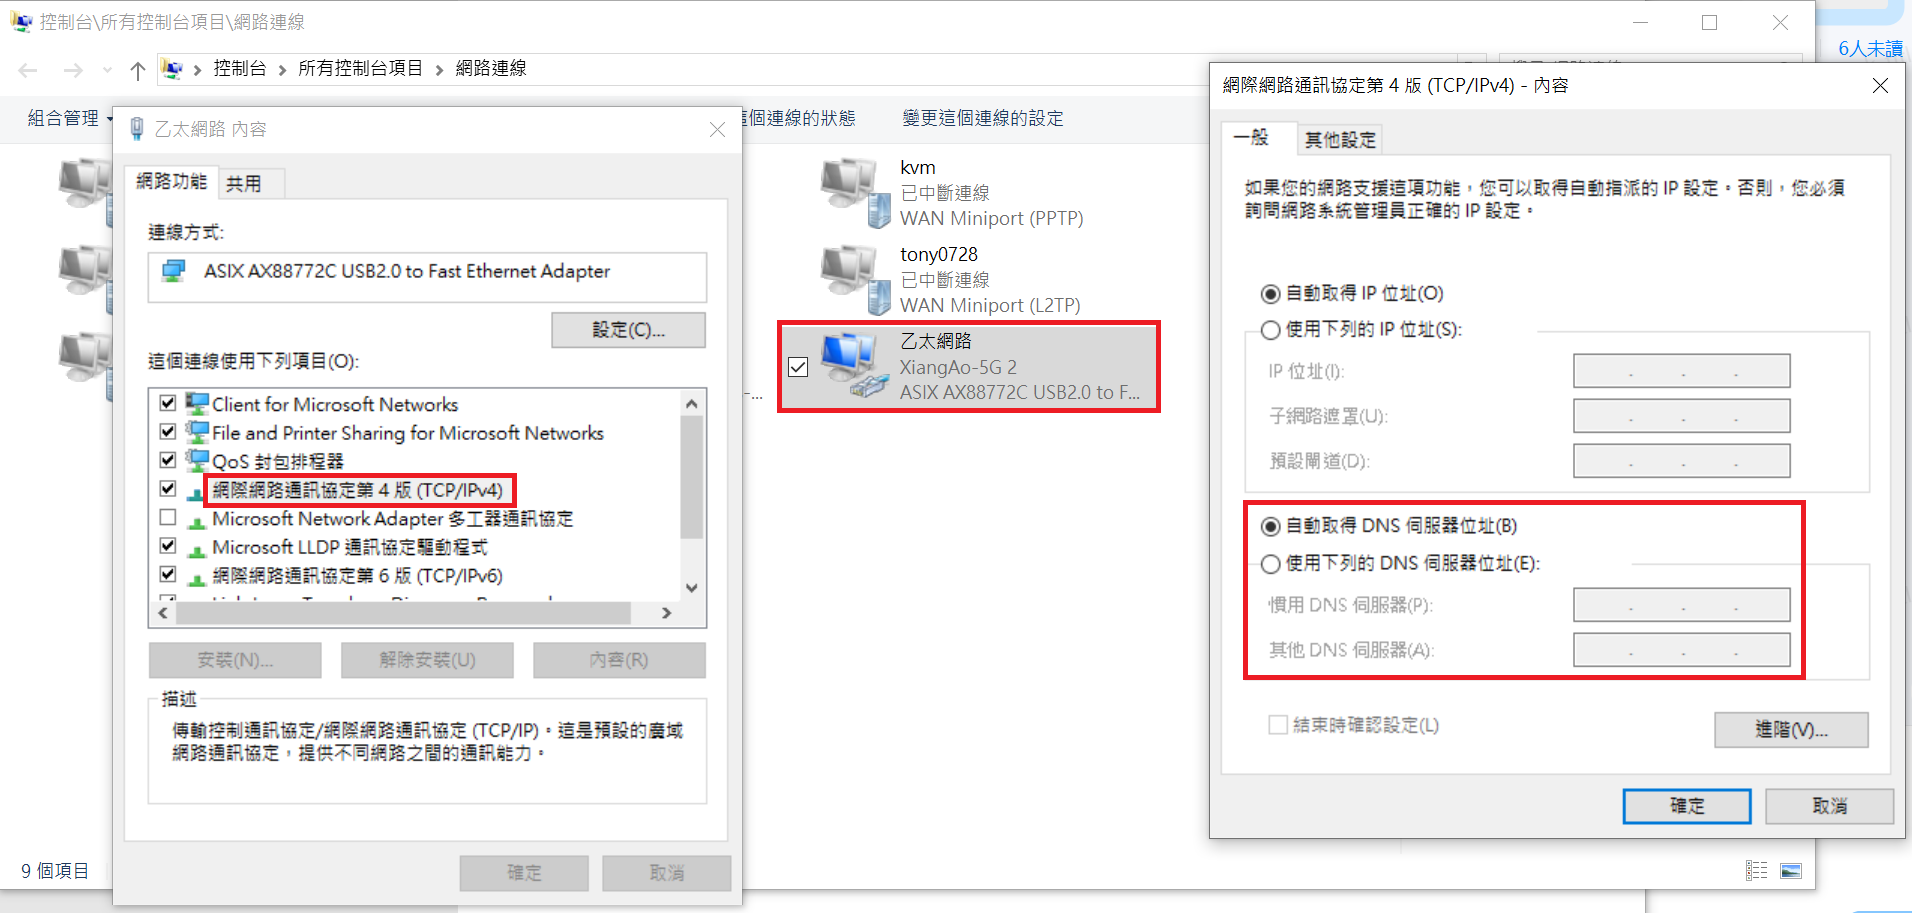The width and height of the screenshot is (1912, 913).
Task: Enable Microsoft Network Adapter 多工器通訊協定 checkbox
Action: pos(168,518)
